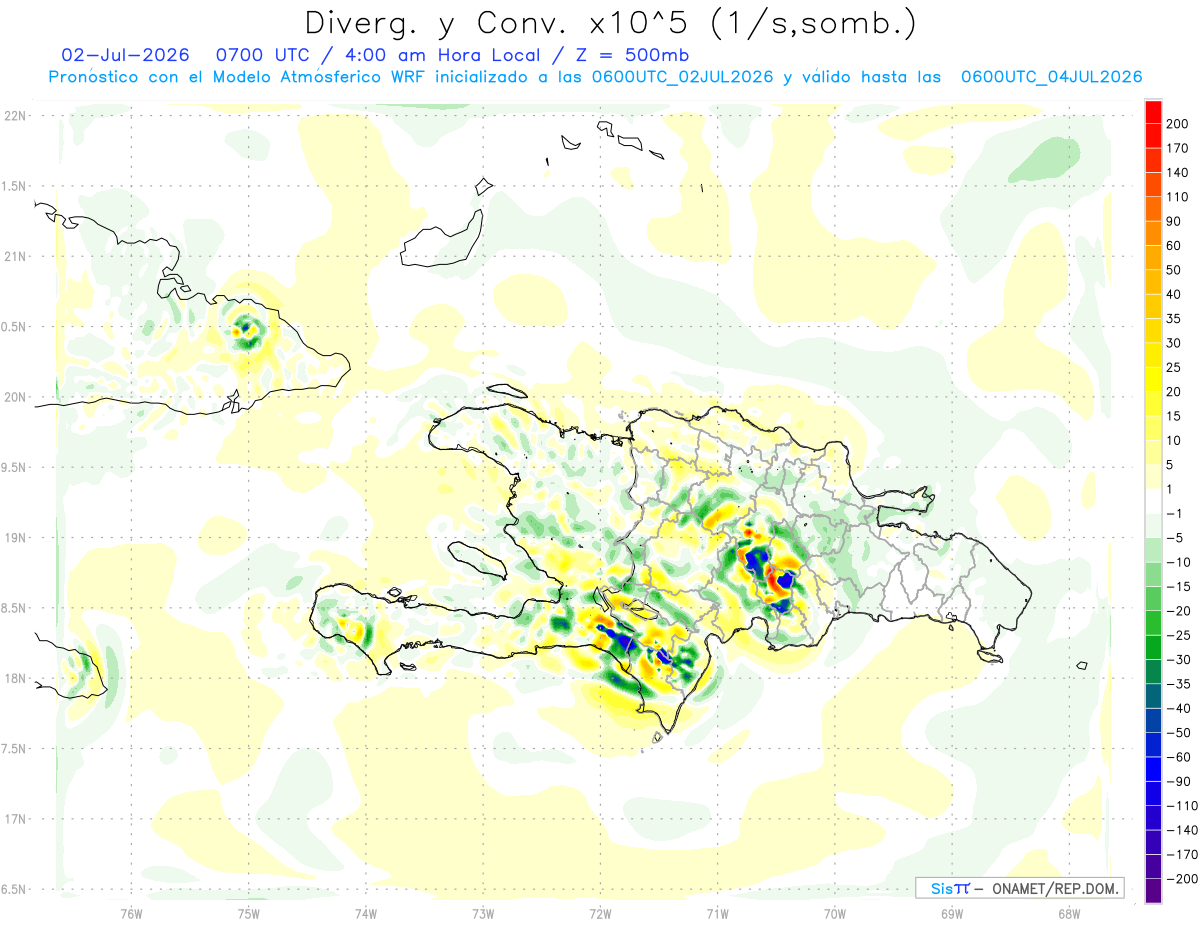Click the negative '-90' color scale value
This screenshot has height=927, width=1200.
tap(1178, 781)
